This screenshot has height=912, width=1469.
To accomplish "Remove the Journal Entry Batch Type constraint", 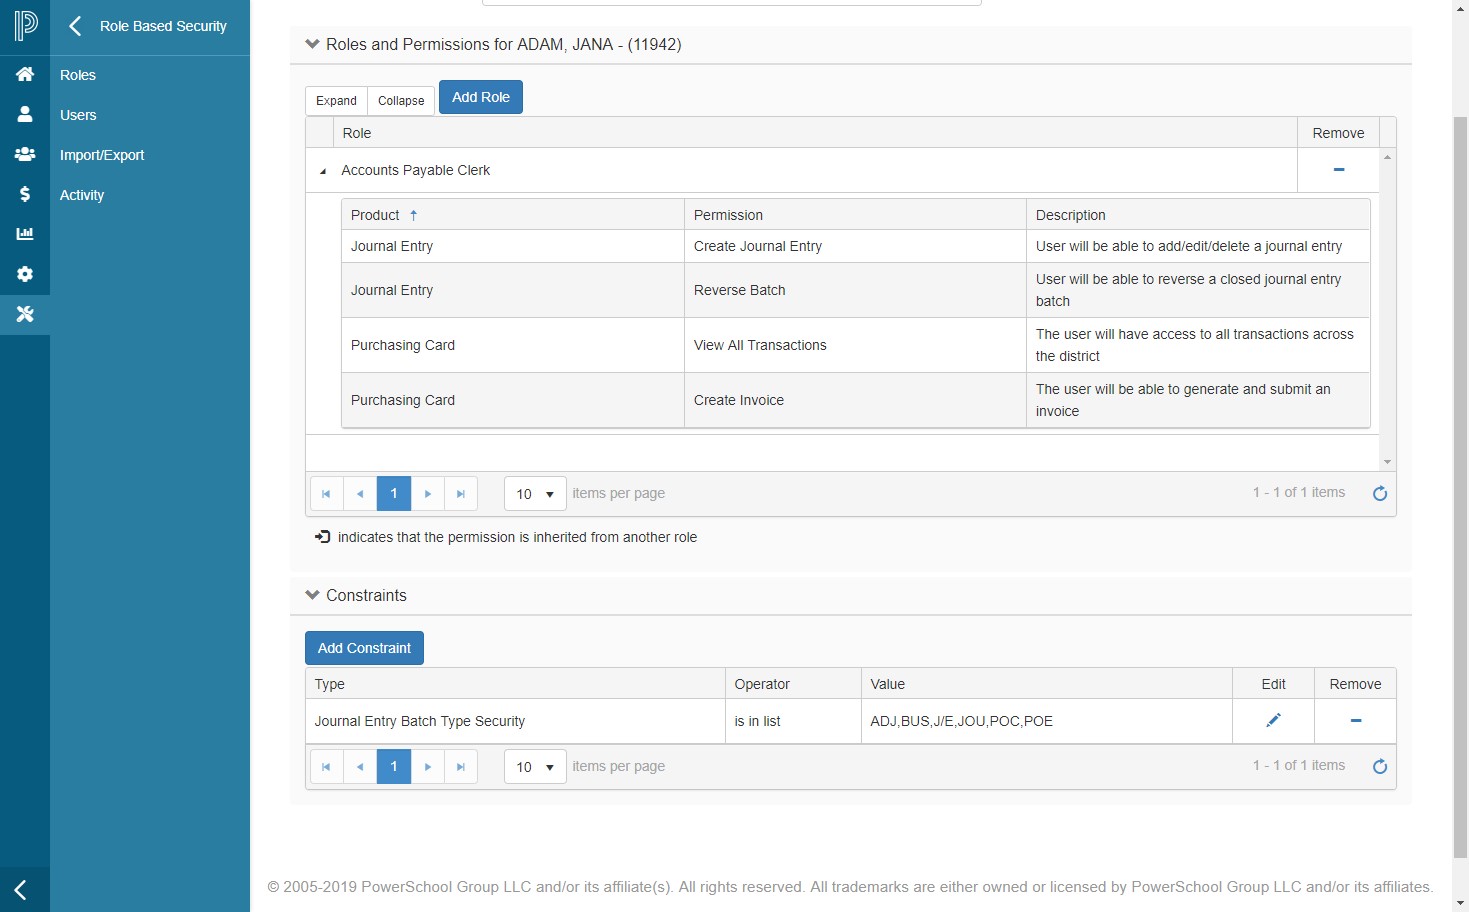I will (x=1355, y=721).
